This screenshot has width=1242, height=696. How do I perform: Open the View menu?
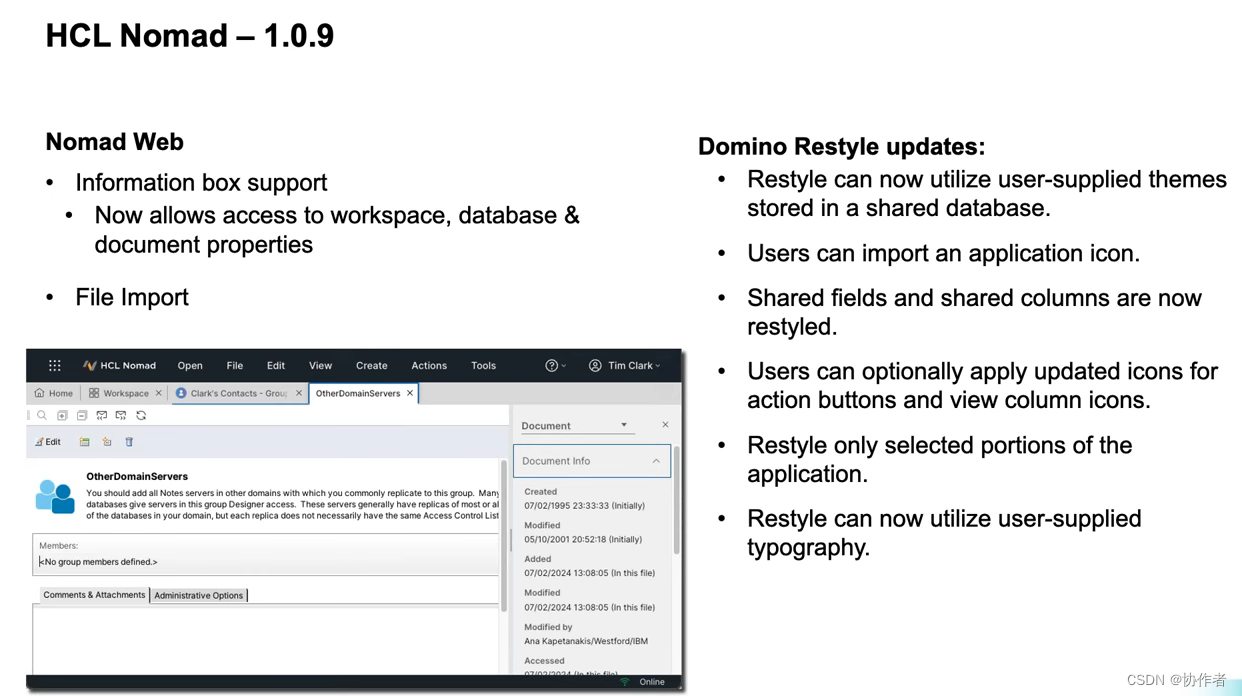pos(320,366)
